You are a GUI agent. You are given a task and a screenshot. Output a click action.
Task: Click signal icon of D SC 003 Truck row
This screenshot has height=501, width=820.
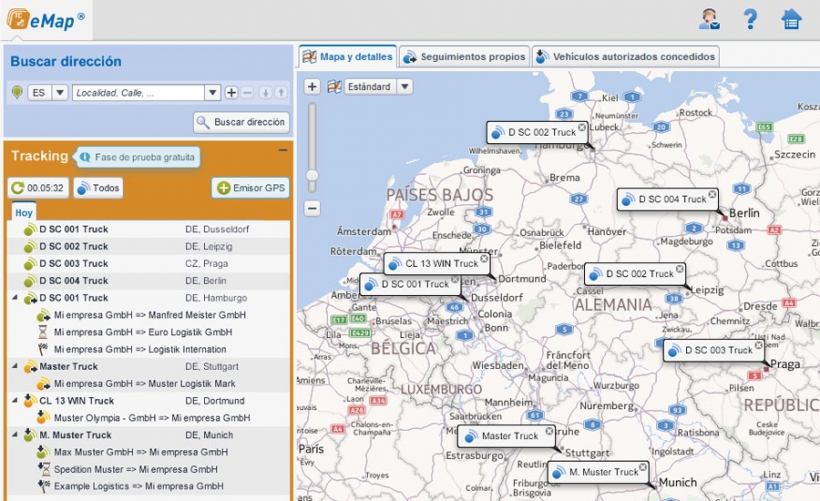pyautogui.click(x=30, y=264)
